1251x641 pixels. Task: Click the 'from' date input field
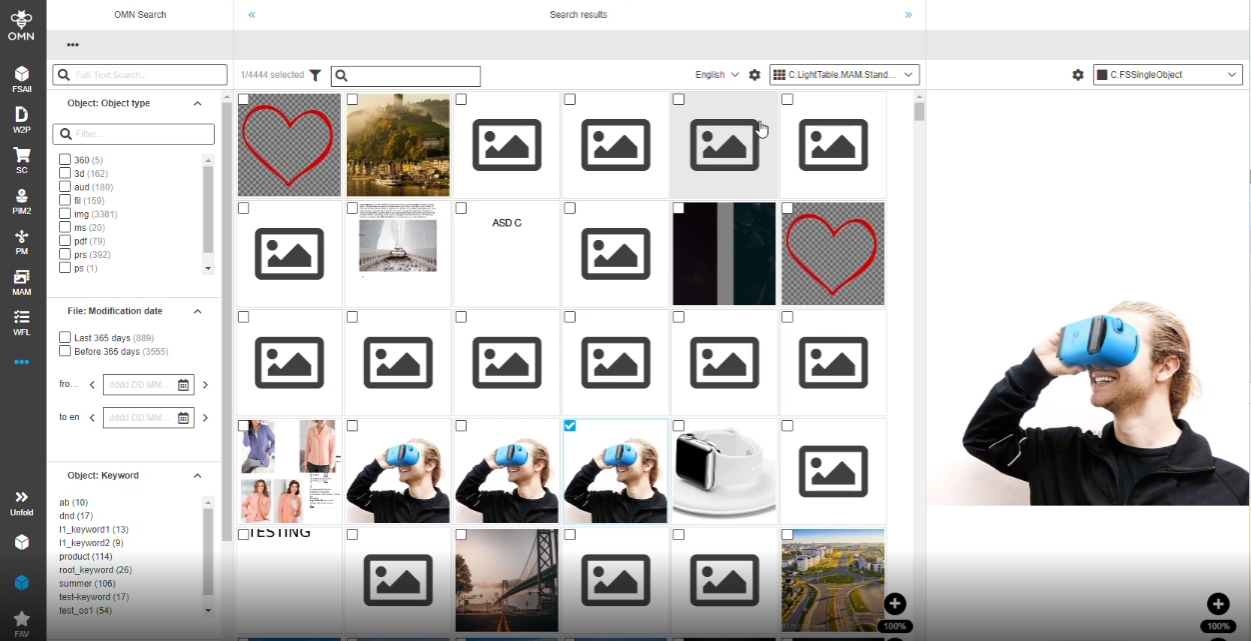click(147, 385)
